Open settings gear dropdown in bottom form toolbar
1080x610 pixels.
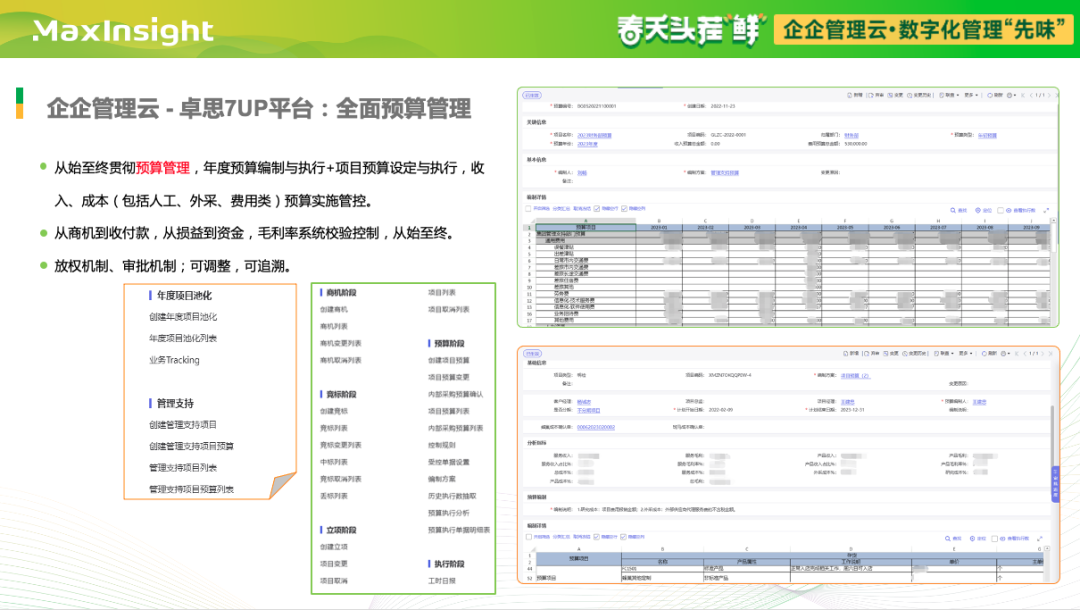[1006, 354]
